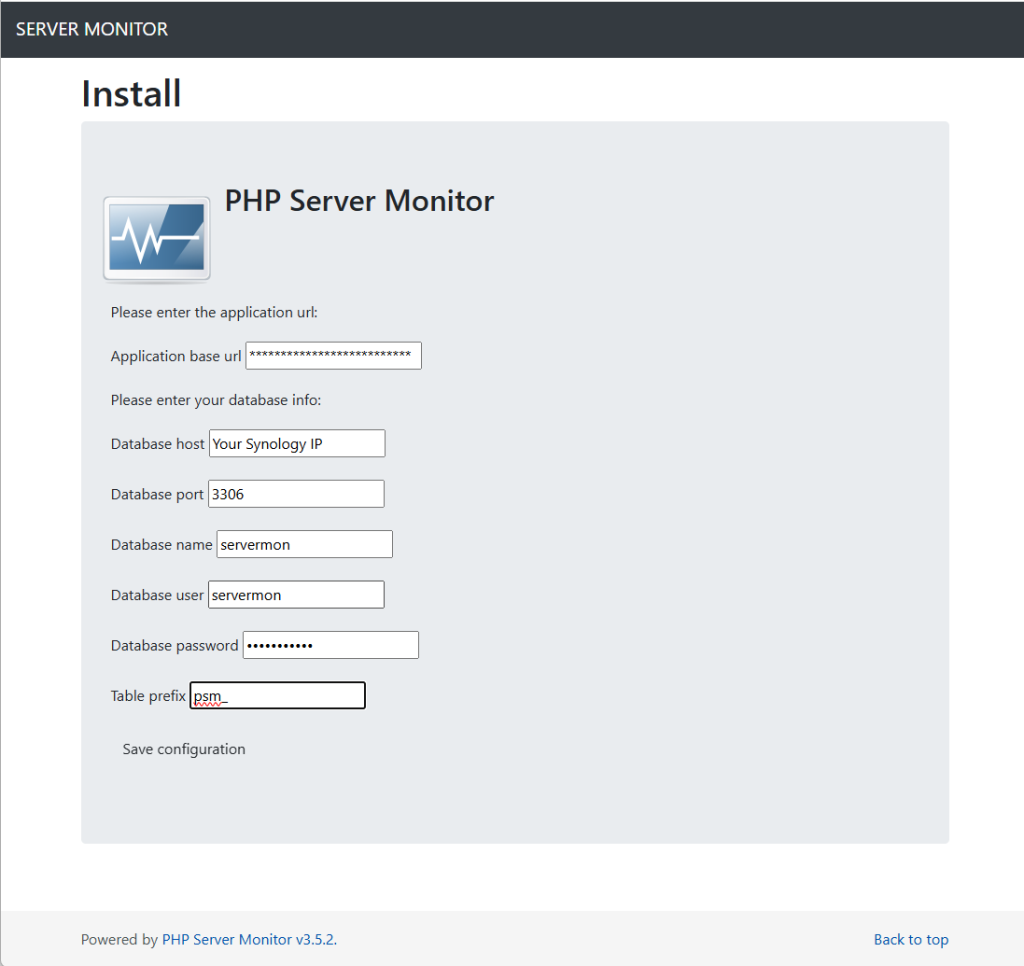1024x966 pixels.
Task: Click the PHP Server Monitor logo icon
Action: pyautogui.click(x=157, y=239)
